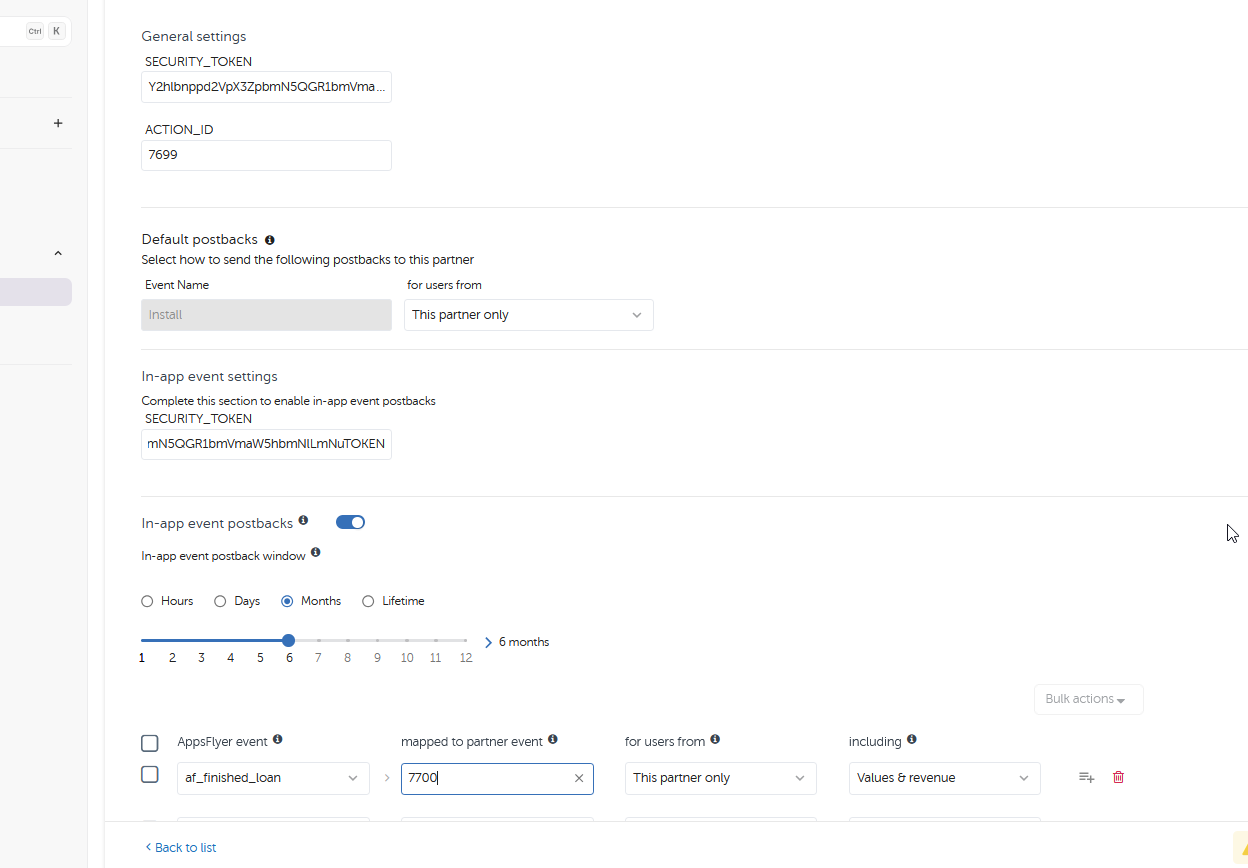Open the Bulk actions dropdown
The height and width of the screenshot is (868, 1248).
click(x=1088, y=699)
